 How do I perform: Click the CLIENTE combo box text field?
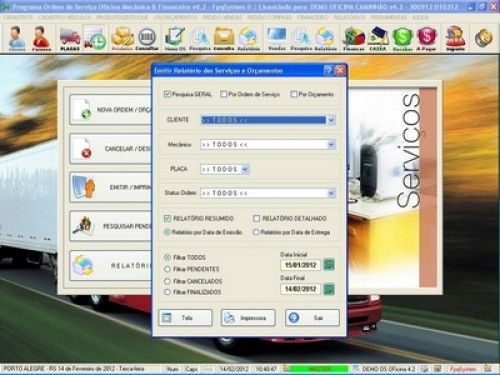coord(263,120)
